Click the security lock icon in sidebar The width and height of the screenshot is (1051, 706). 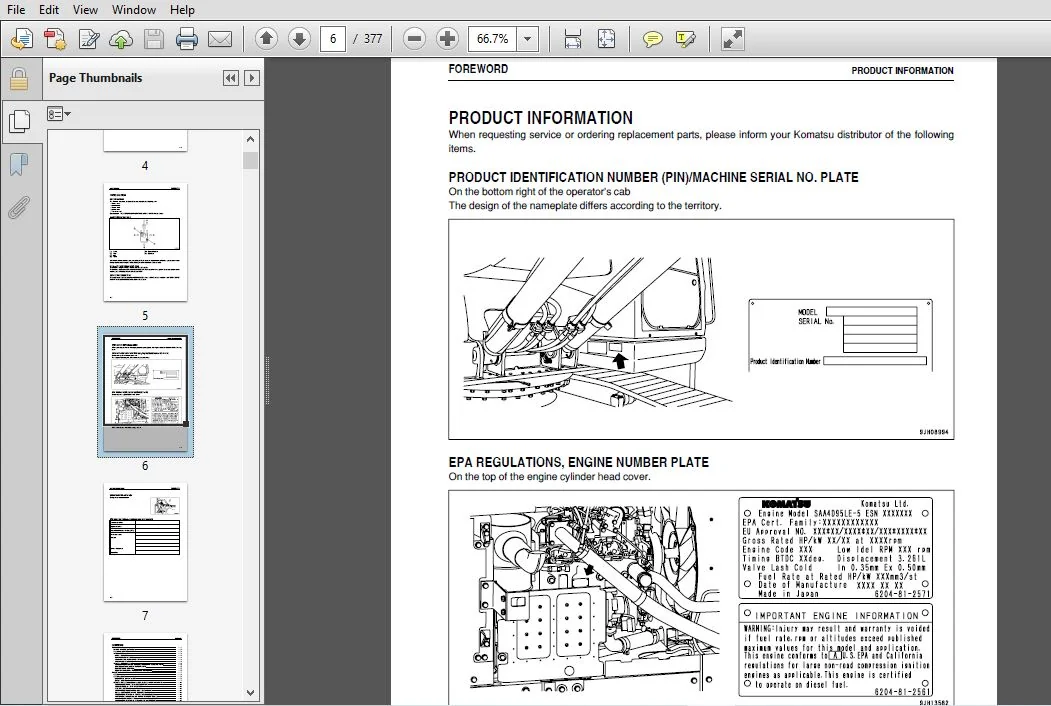(19, 79)
